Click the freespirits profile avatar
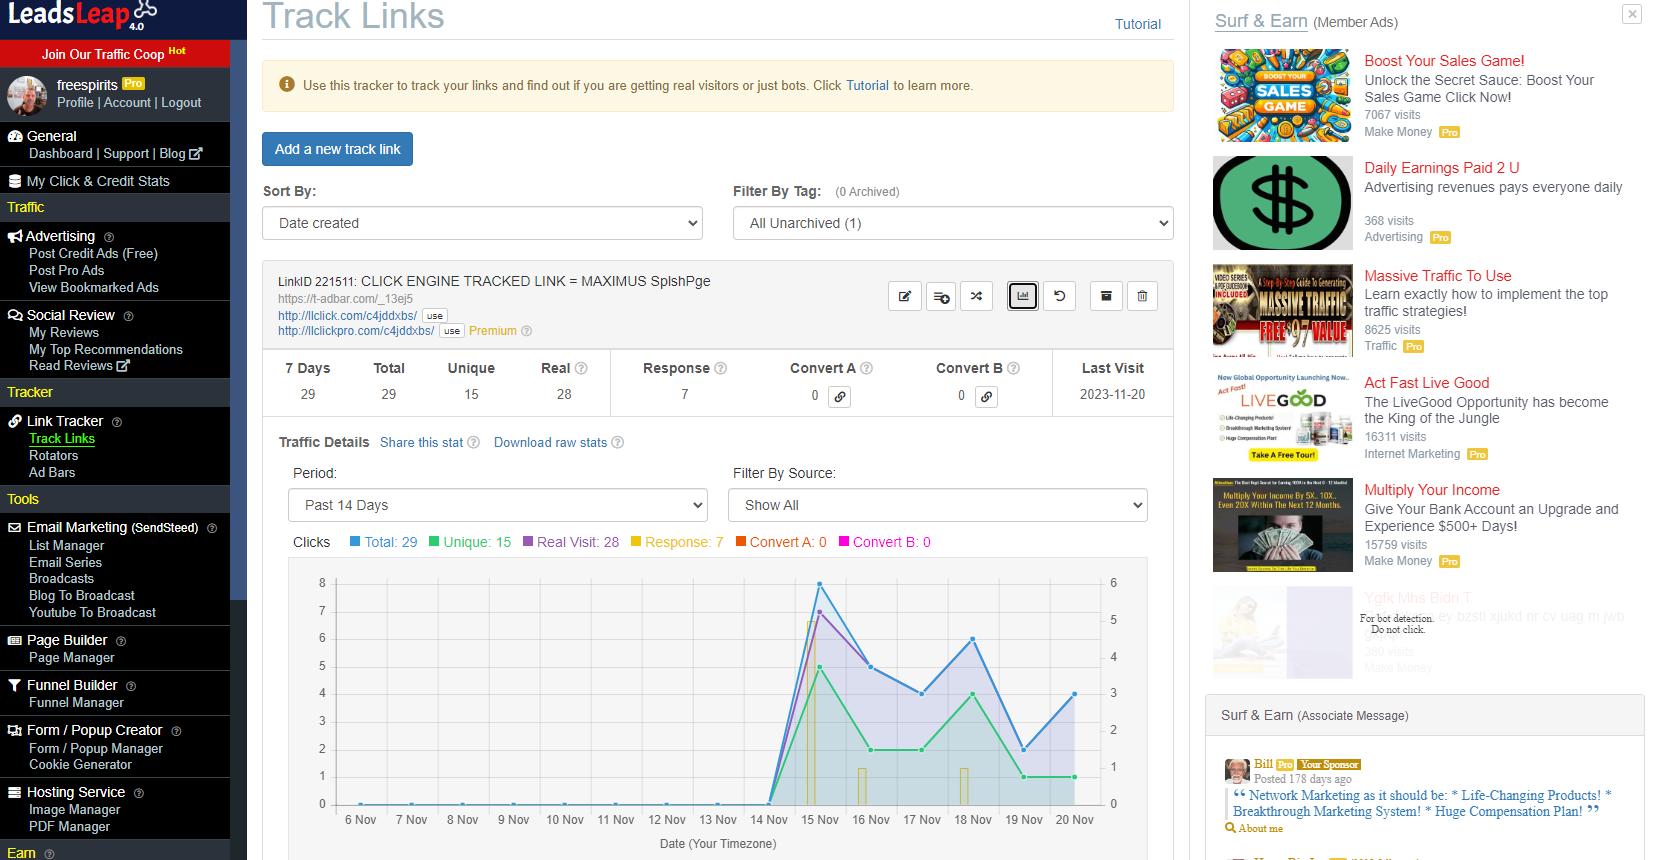Viewport: 1653px width, 860px height. [x=27, y=95]
